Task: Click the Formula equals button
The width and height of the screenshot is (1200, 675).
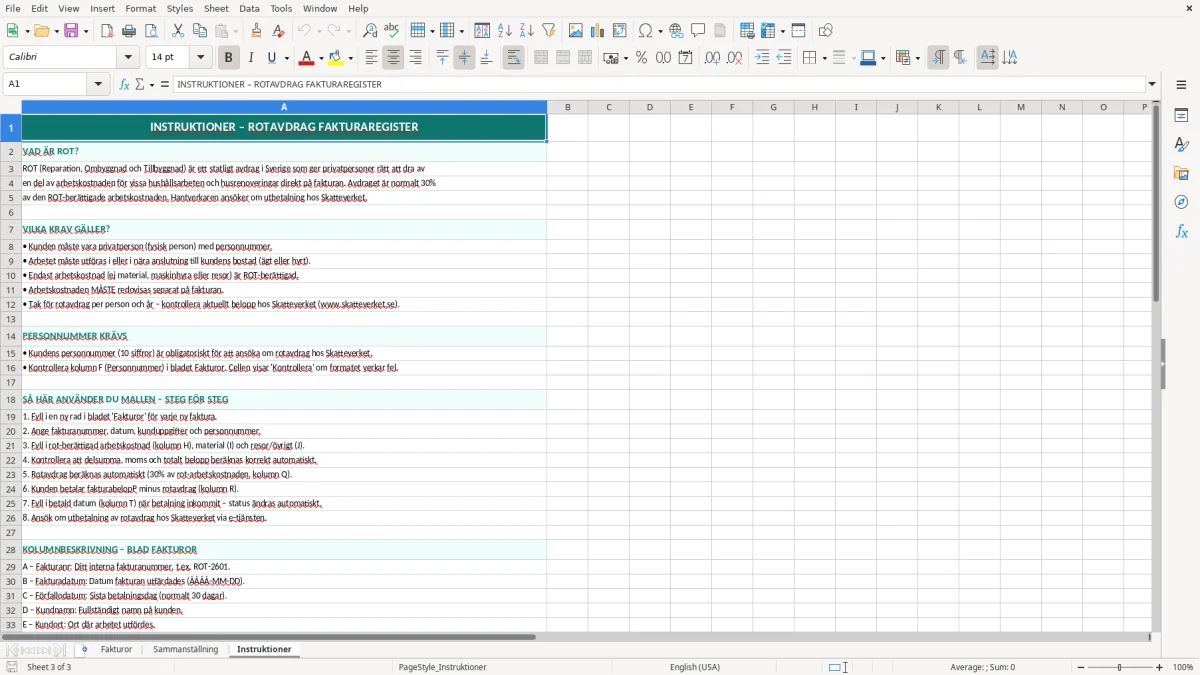Action: [x=165, y=84]
